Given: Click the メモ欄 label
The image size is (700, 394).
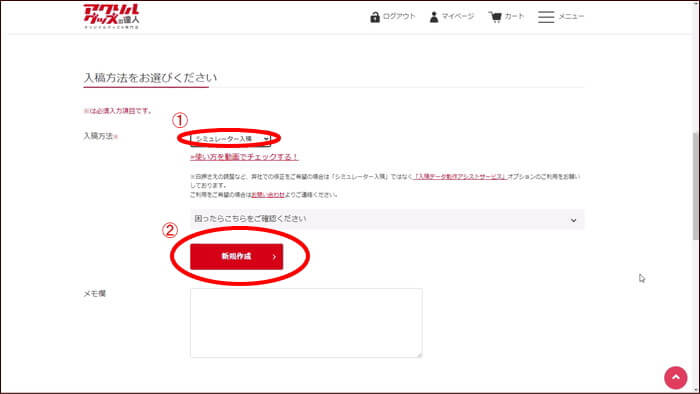Looking at the screenshot, I should click(x=95, y=293).
